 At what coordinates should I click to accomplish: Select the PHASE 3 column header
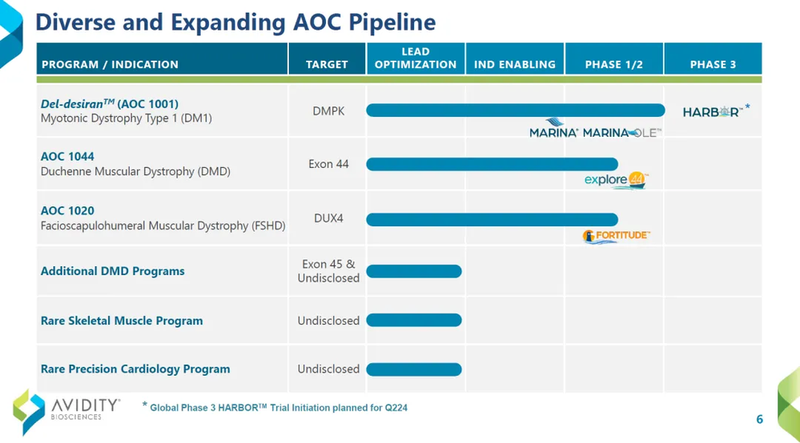coord(713,64)
